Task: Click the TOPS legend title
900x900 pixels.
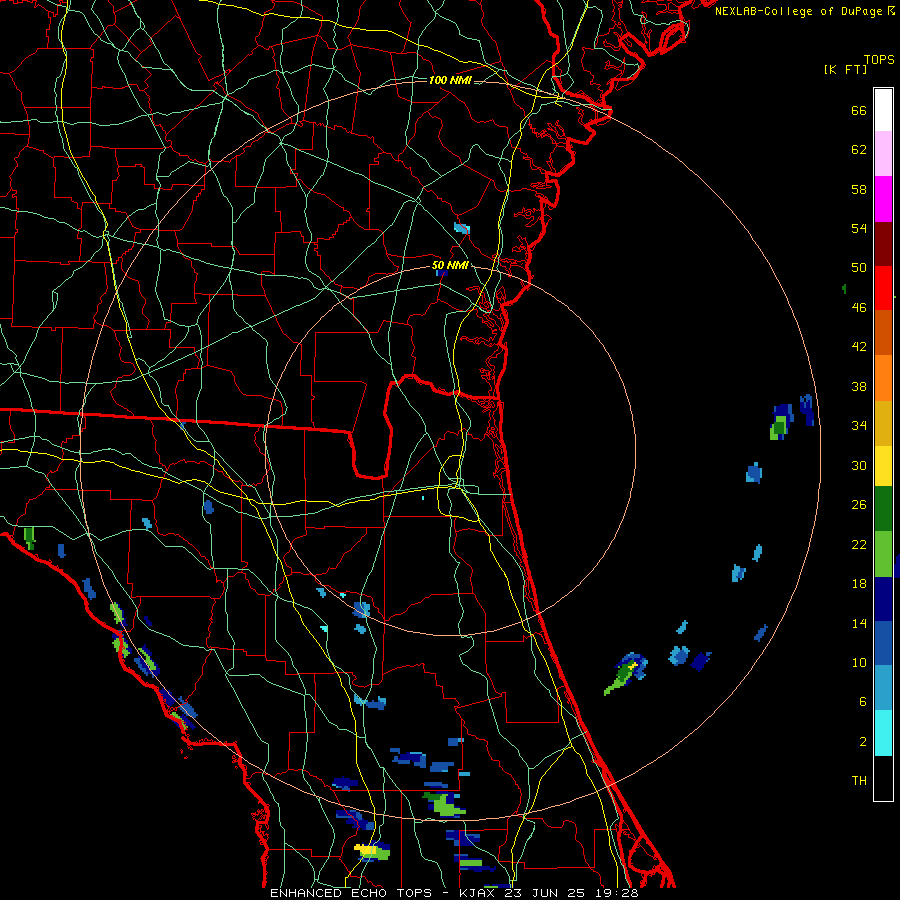Action: coord(879,59)
